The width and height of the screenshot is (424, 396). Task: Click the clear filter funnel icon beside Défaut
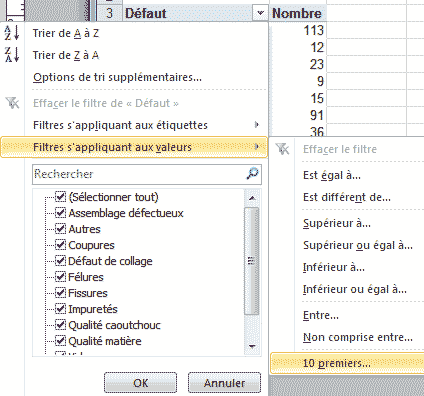tap(13, 103)
